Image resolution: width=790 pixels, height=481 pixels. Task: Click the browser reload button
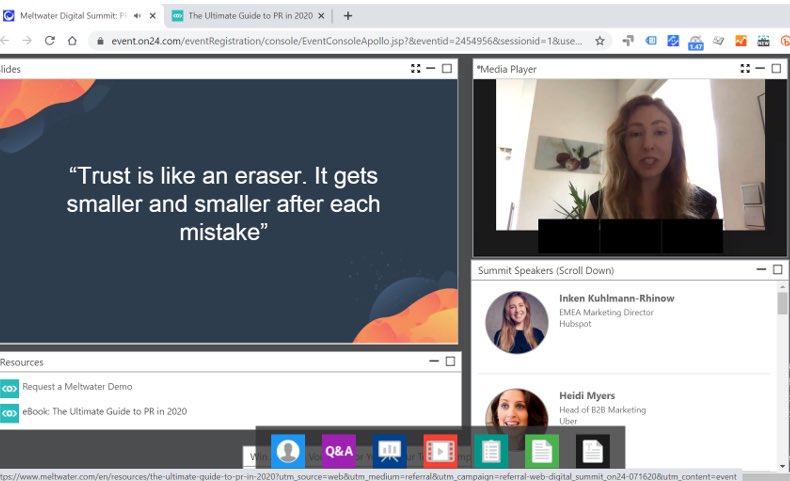point(49,41)
